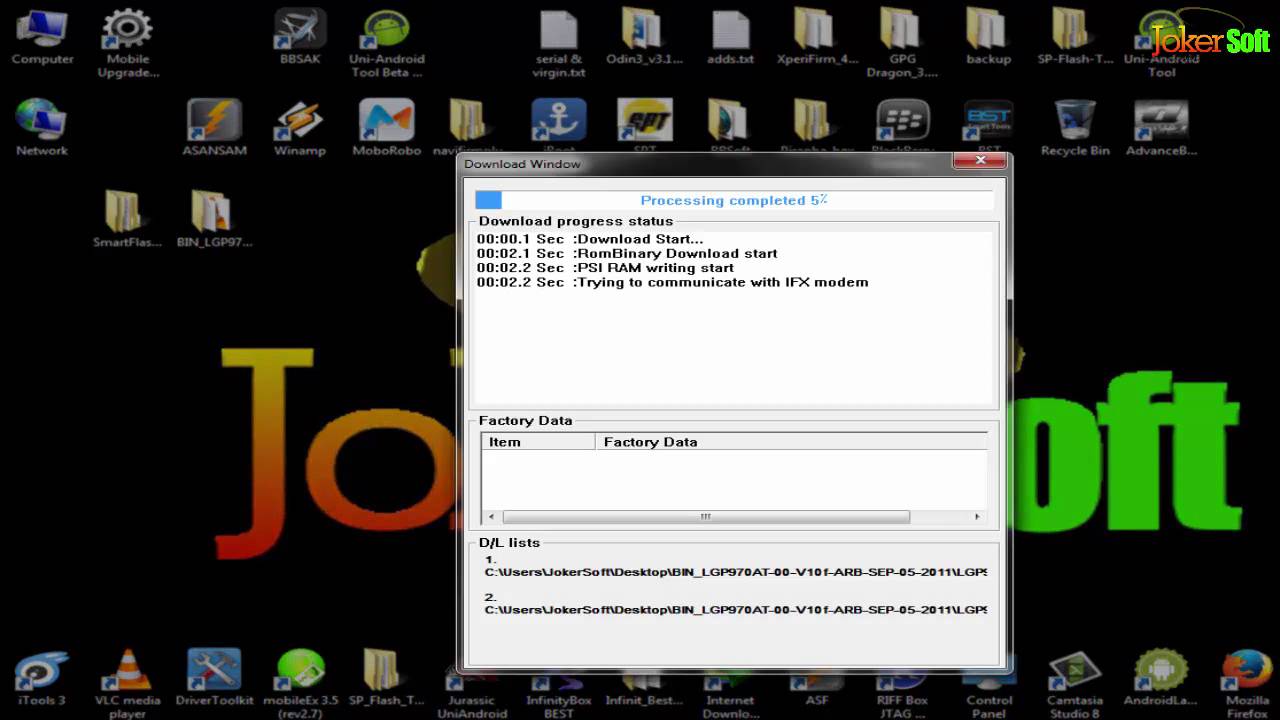Open the SP_Flash_T folder at bottom

(386, 677)
